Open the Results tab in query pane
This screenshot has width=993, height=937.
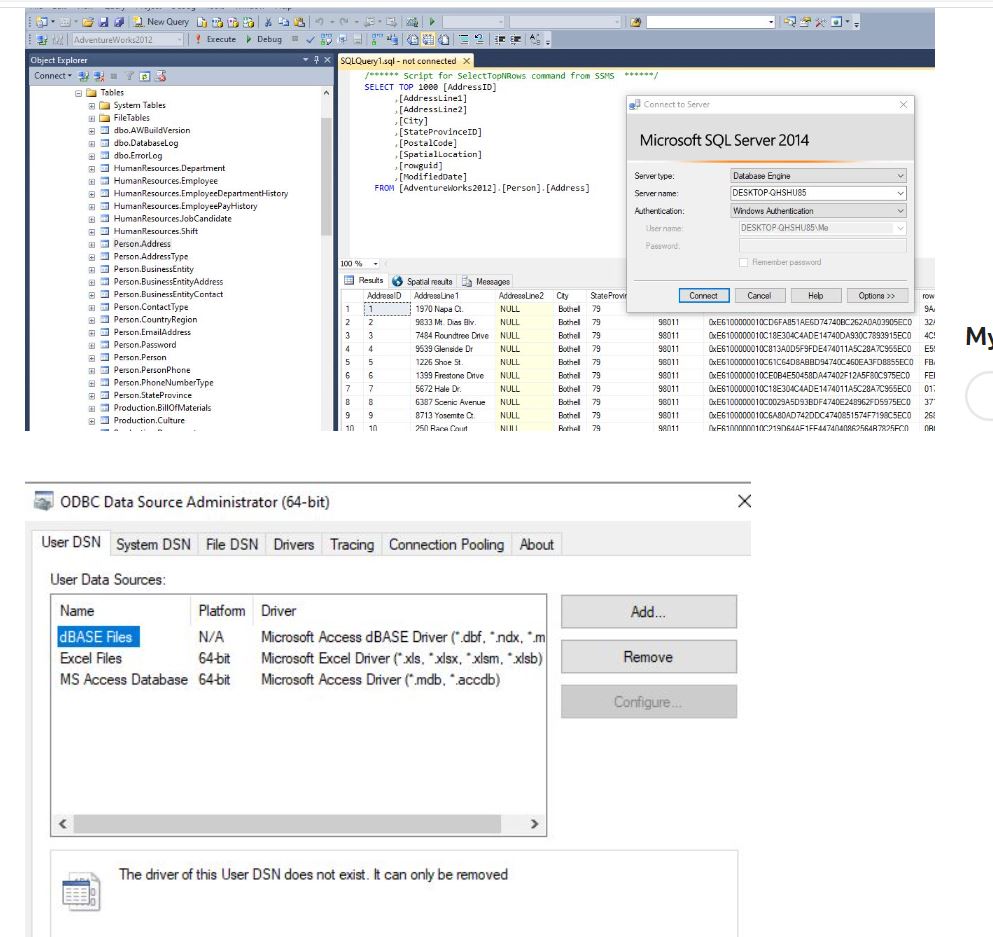tap(364, 280)
